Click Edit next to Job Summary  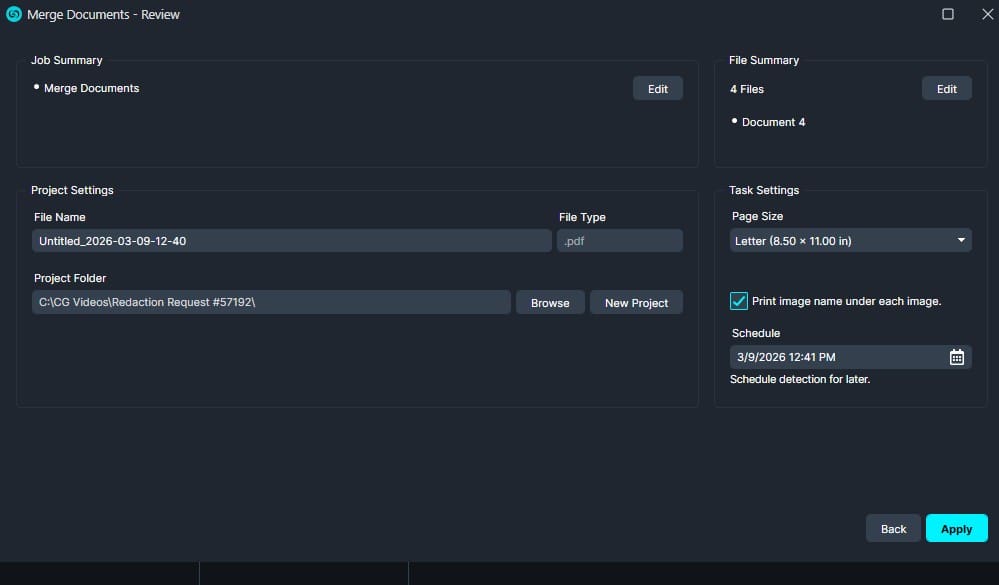[x=657, y=88]
